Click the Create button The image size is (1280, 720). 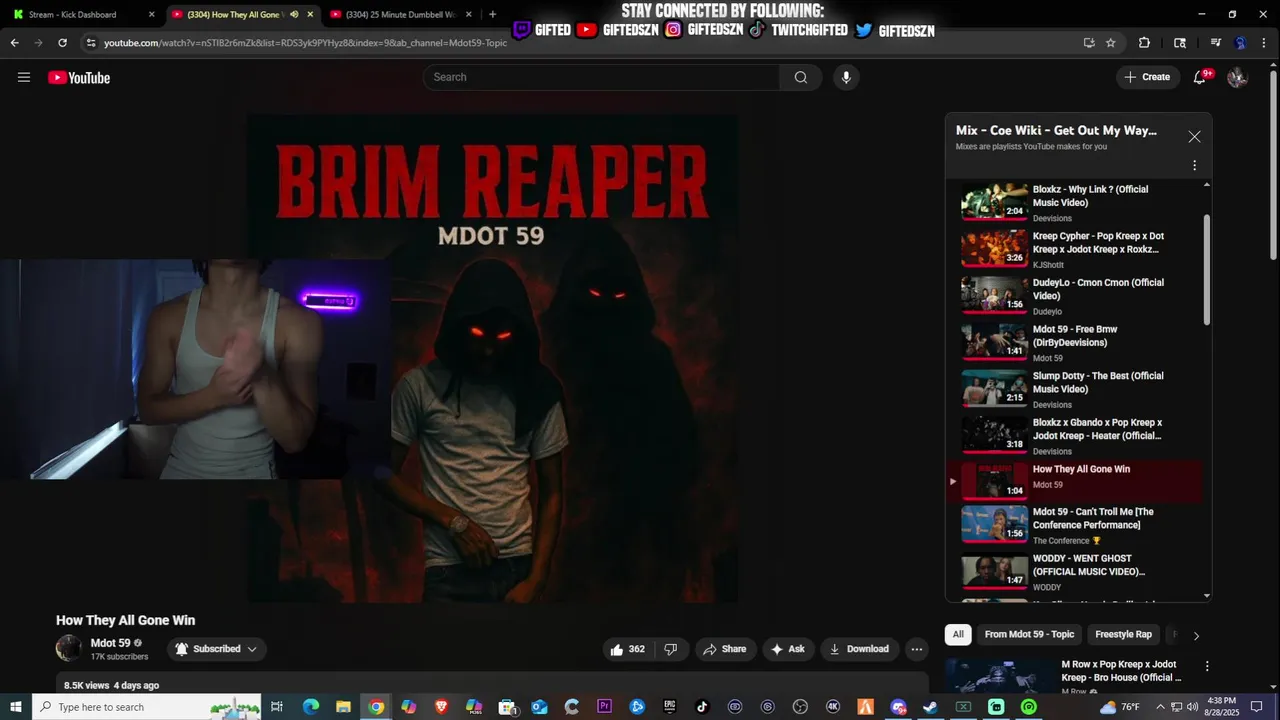pyautogui.click(x=1147, y=77)
